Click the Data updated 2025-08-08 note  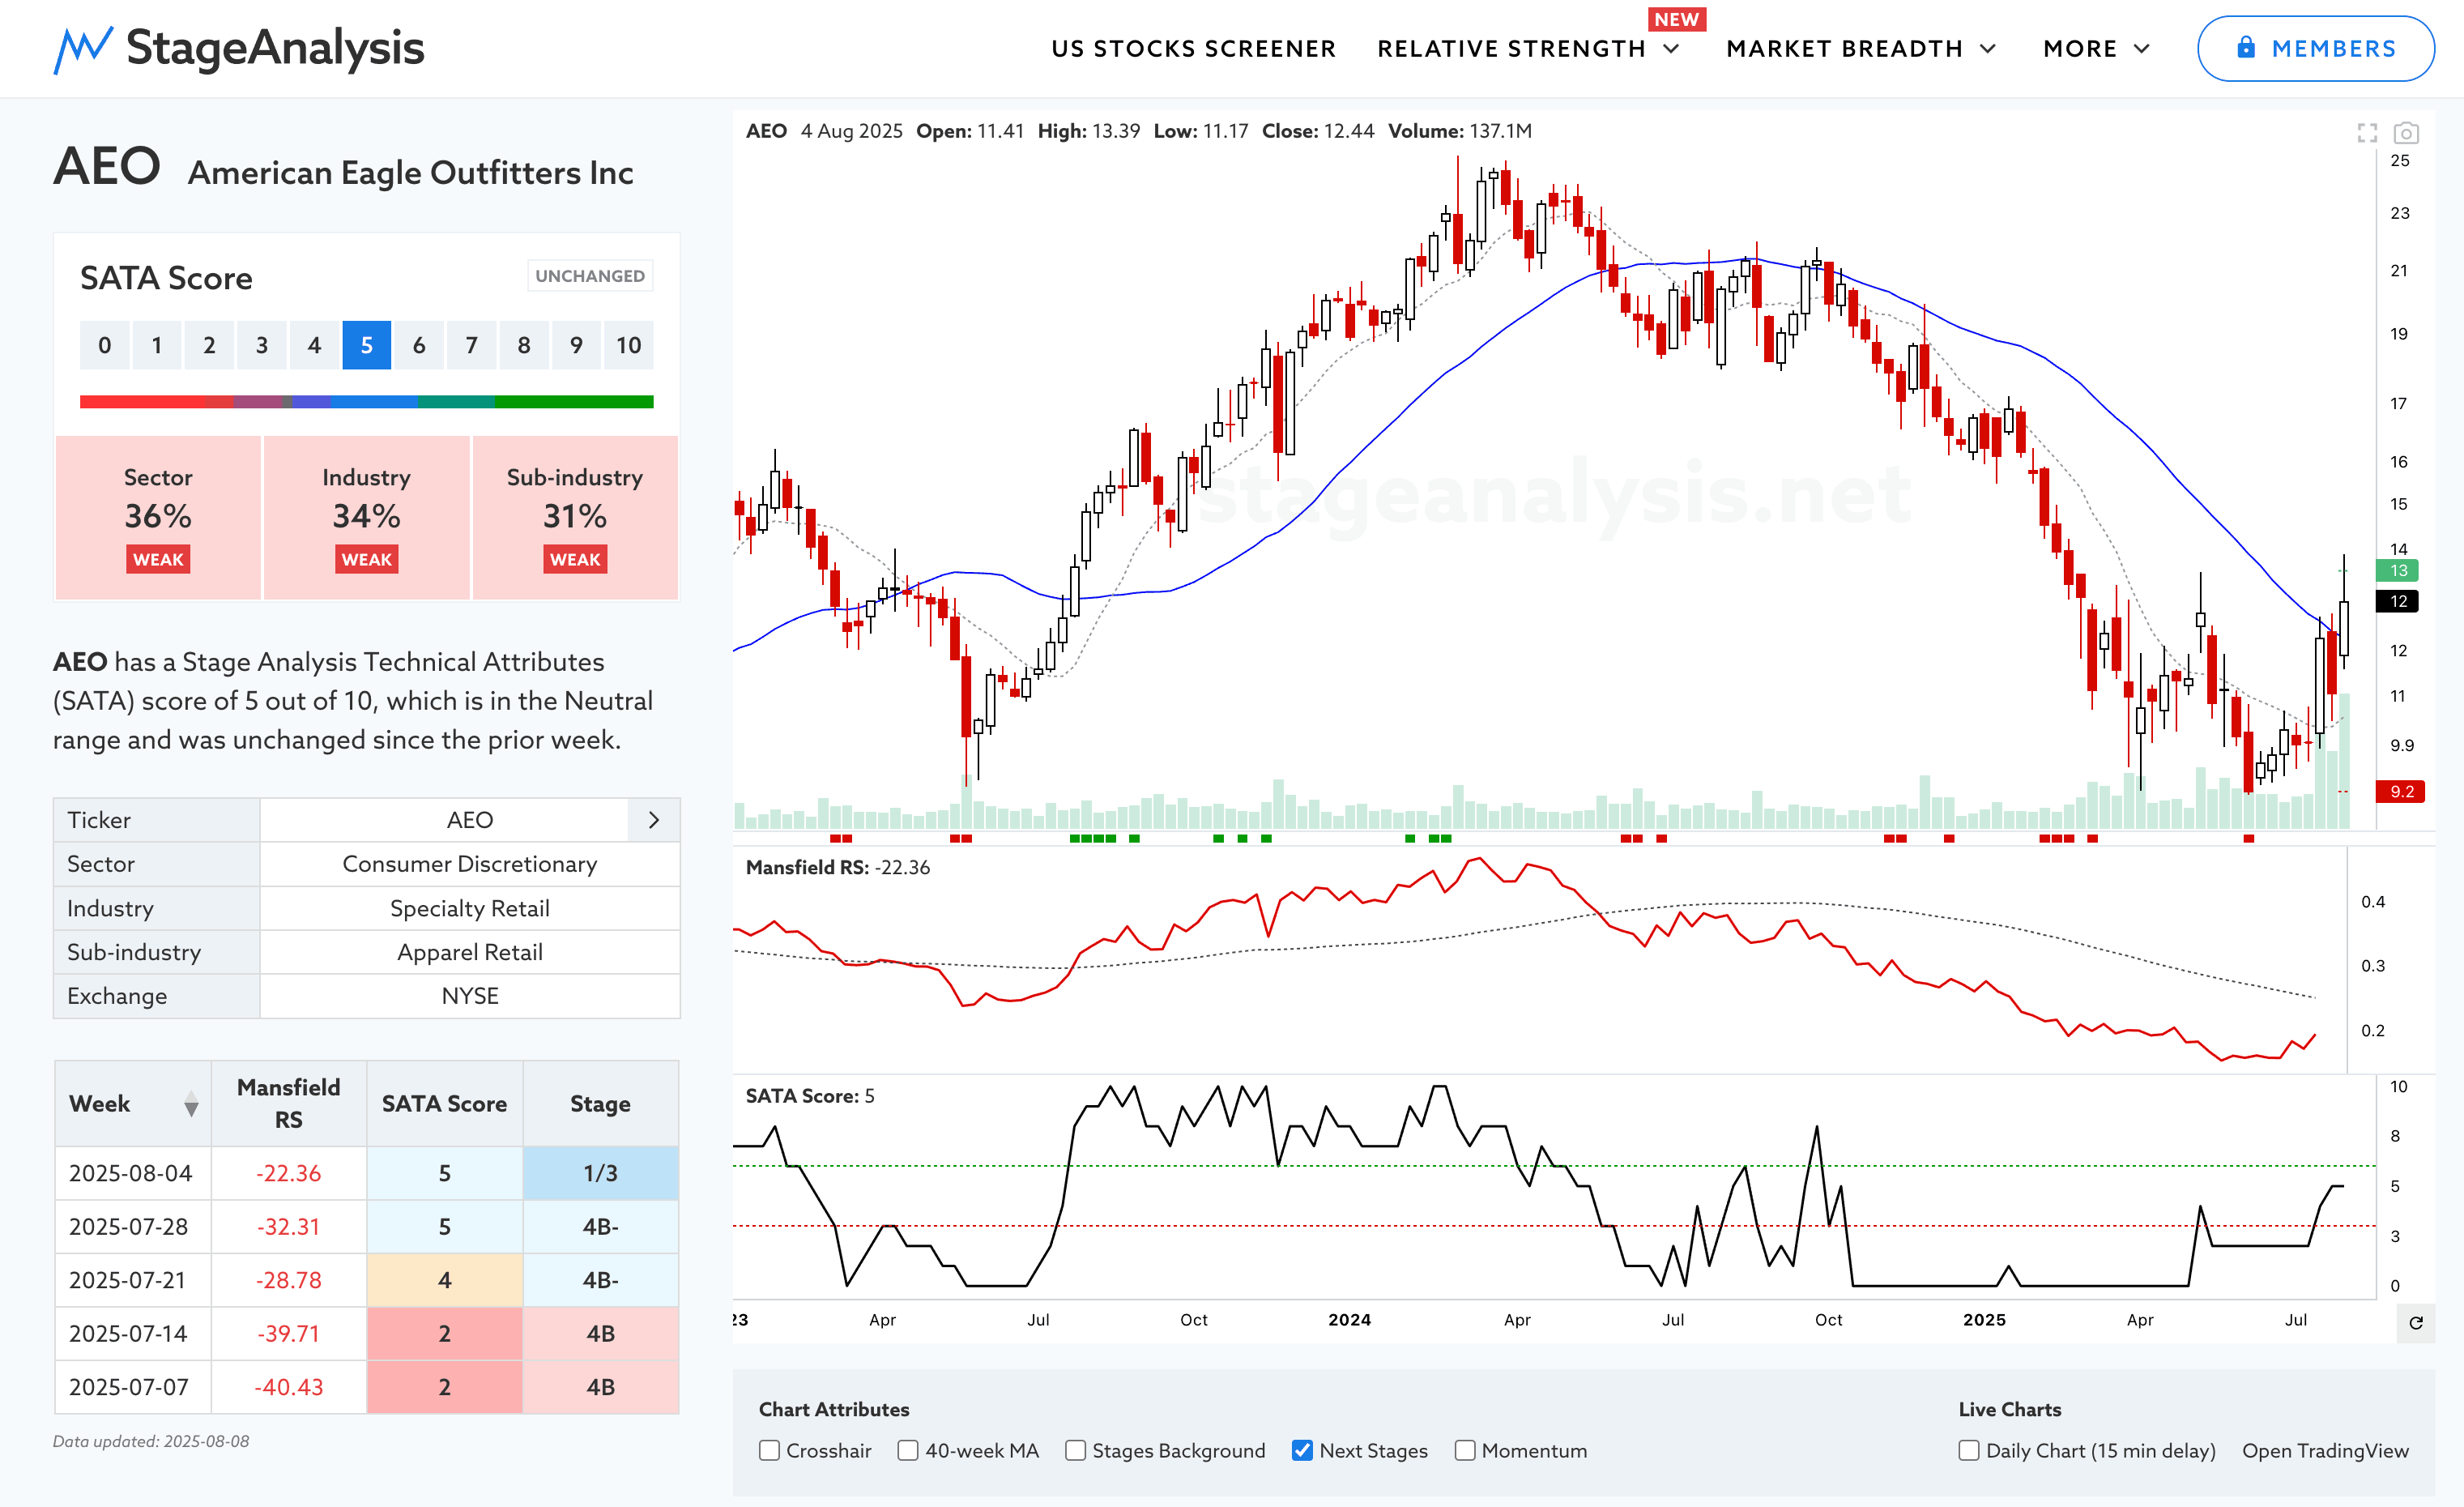pyautogui.click(x=151, y=1441)
